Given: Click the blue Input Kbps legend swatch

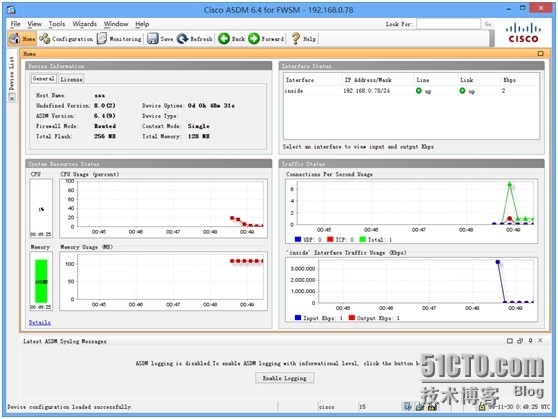Looking at the screenshot, I should click(x=298, y=318).
